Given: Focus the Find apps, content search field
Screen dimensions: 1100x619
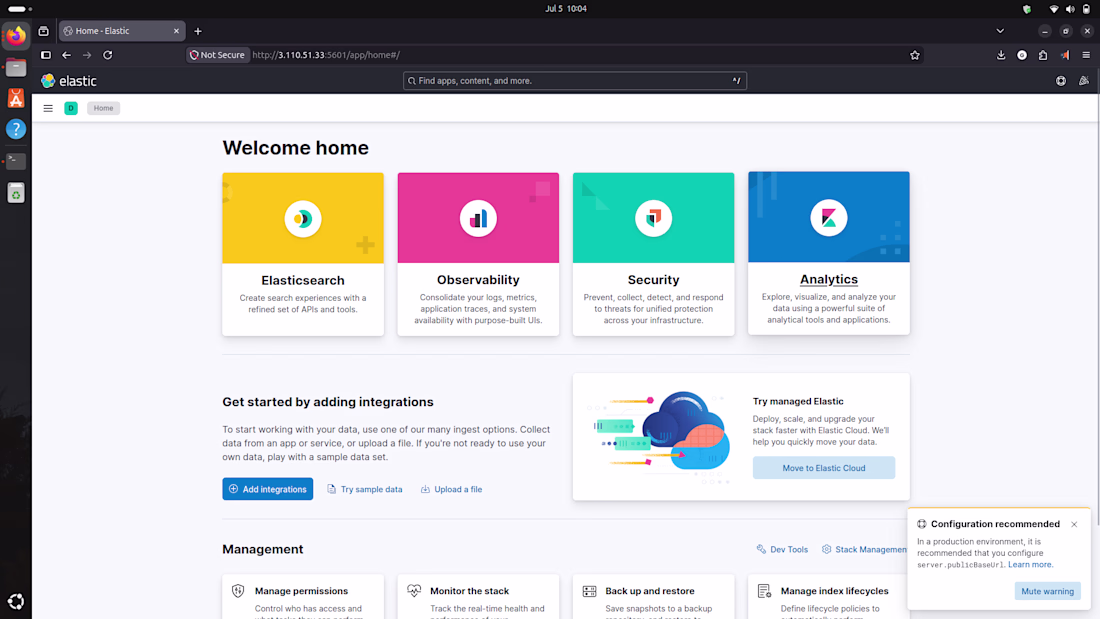Looking at the screenshot, I should 575,81.
